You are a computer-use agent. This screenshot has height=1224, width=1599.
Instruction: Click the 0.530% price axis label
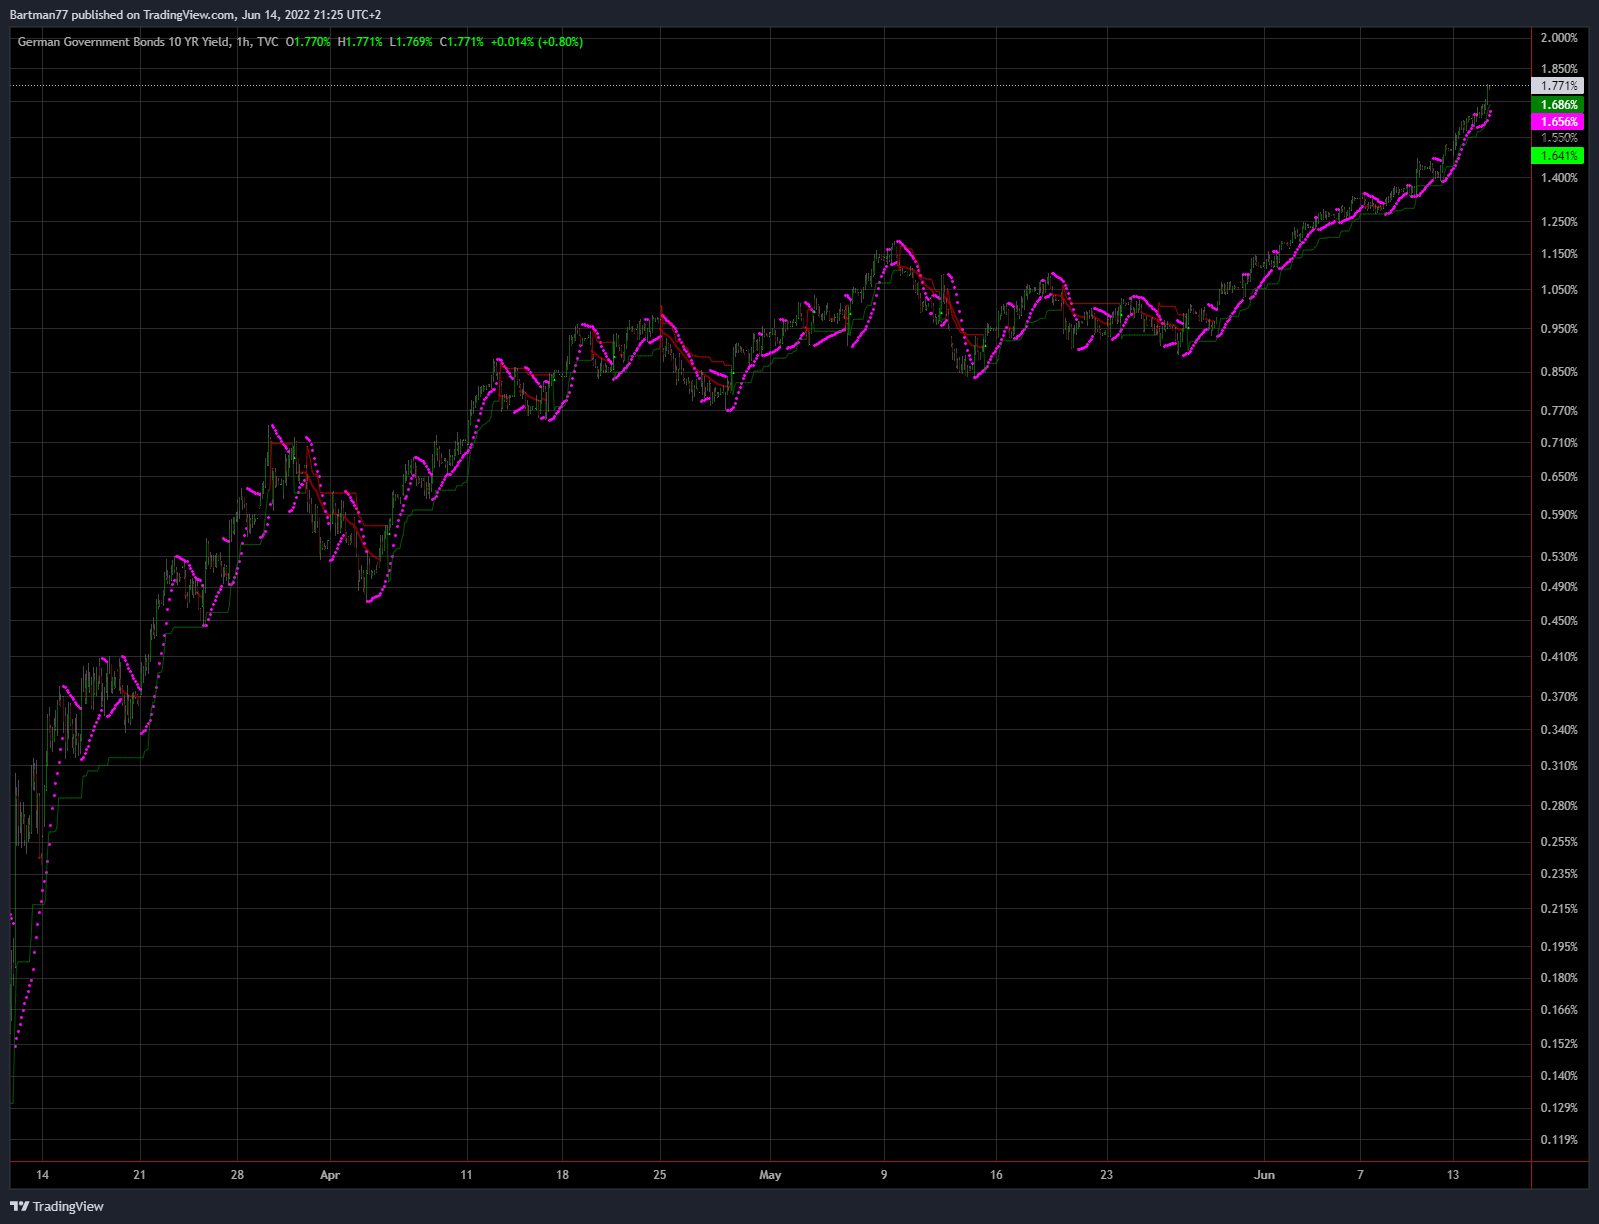click(x=1559, y=557)
